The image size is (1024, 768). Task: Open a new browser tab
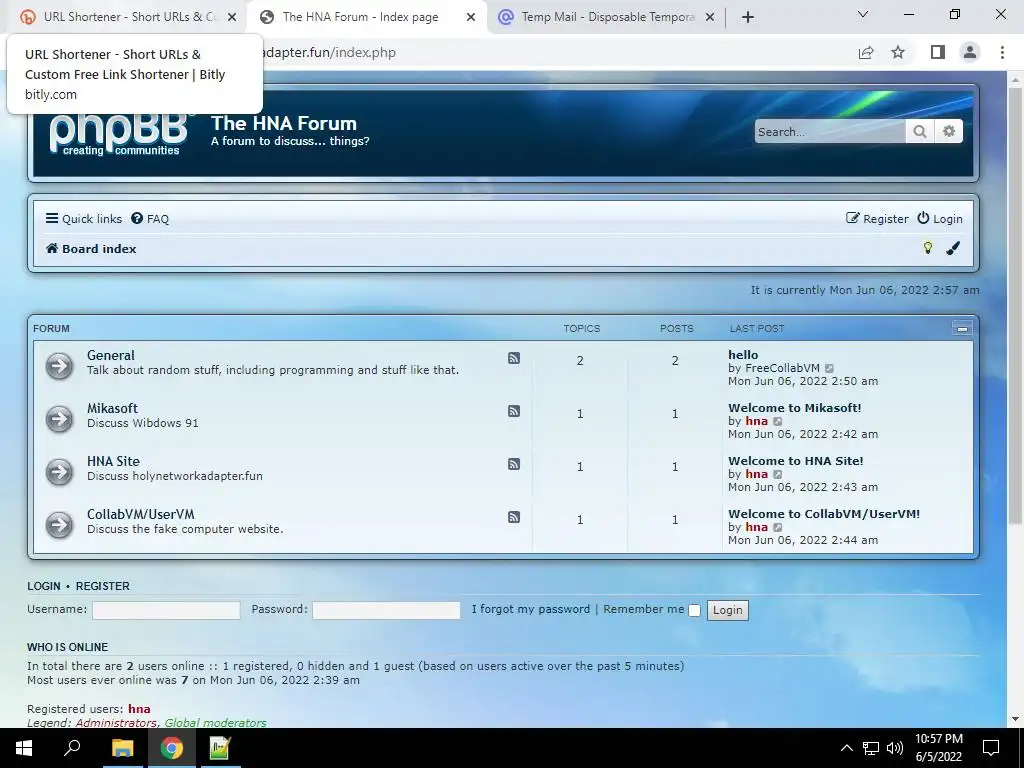748,17
